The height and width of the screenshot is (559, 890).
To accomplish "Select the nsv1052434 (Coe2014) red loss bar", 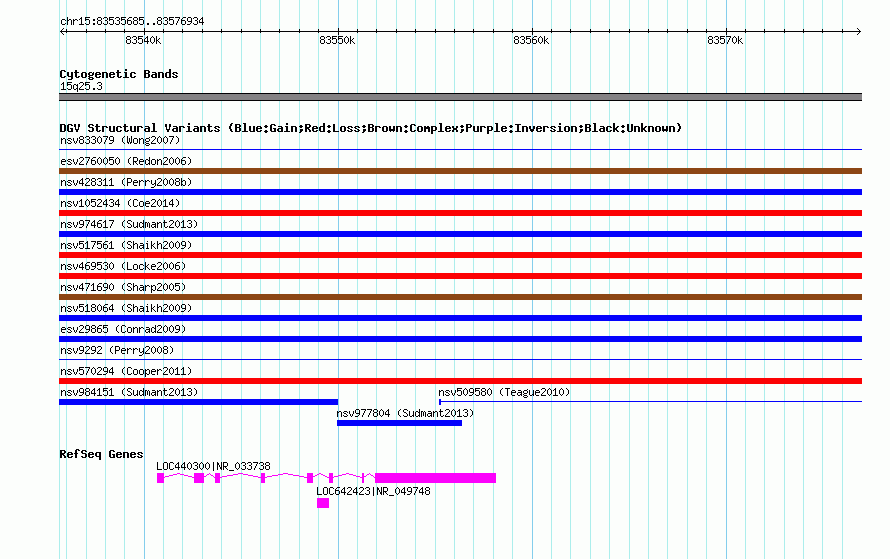I will [460, 213].
